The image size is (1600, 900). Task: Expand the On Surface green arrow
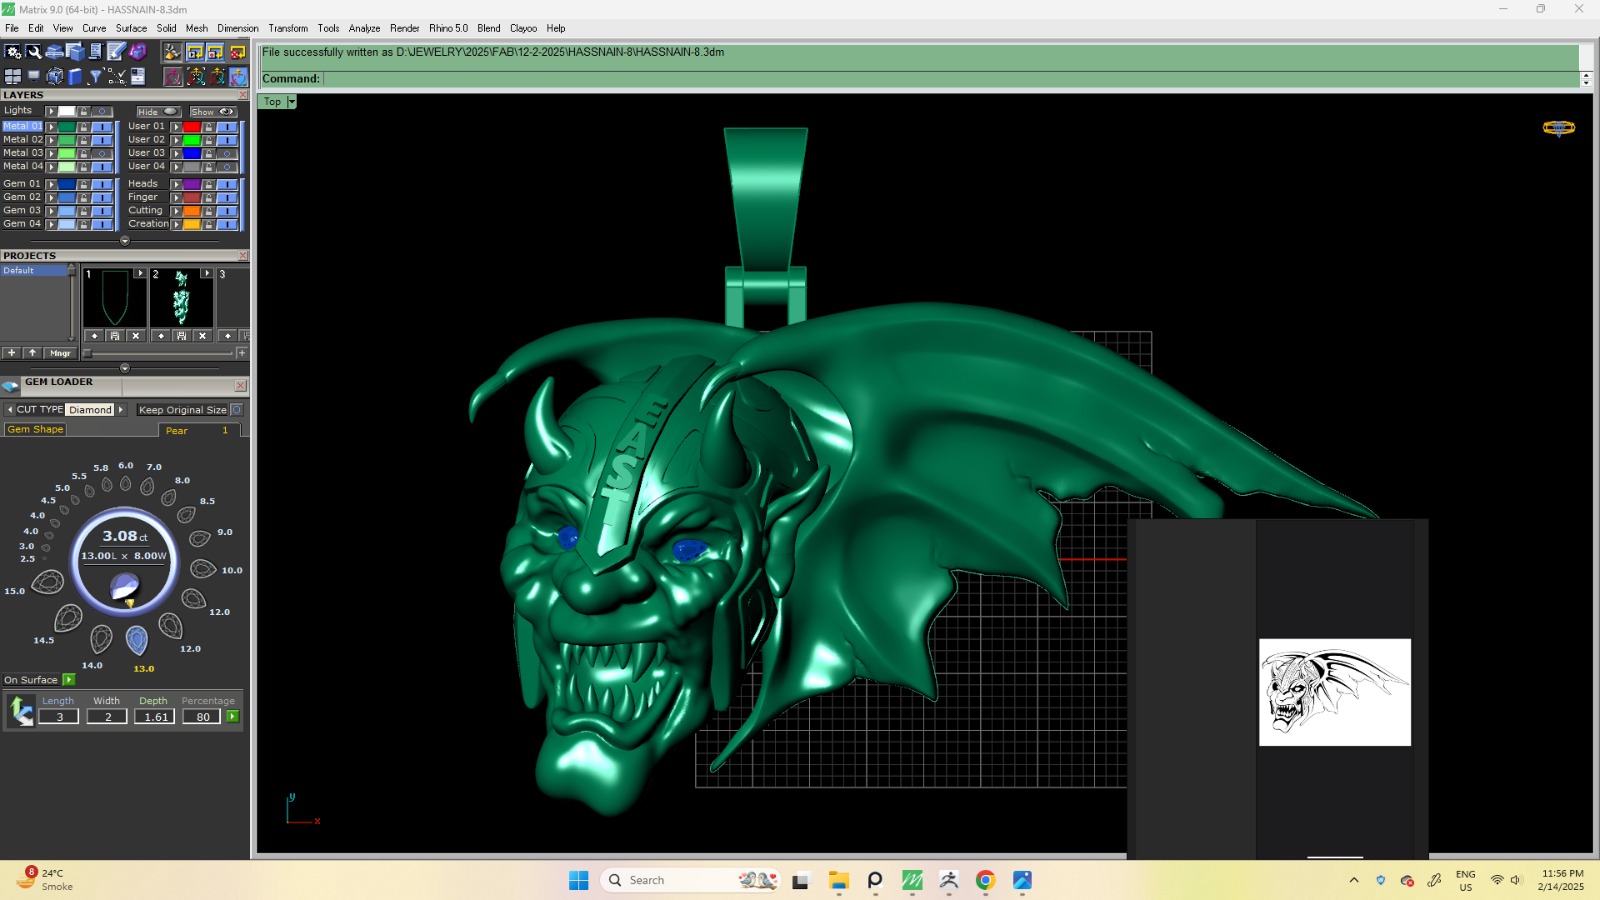point(69,680)
